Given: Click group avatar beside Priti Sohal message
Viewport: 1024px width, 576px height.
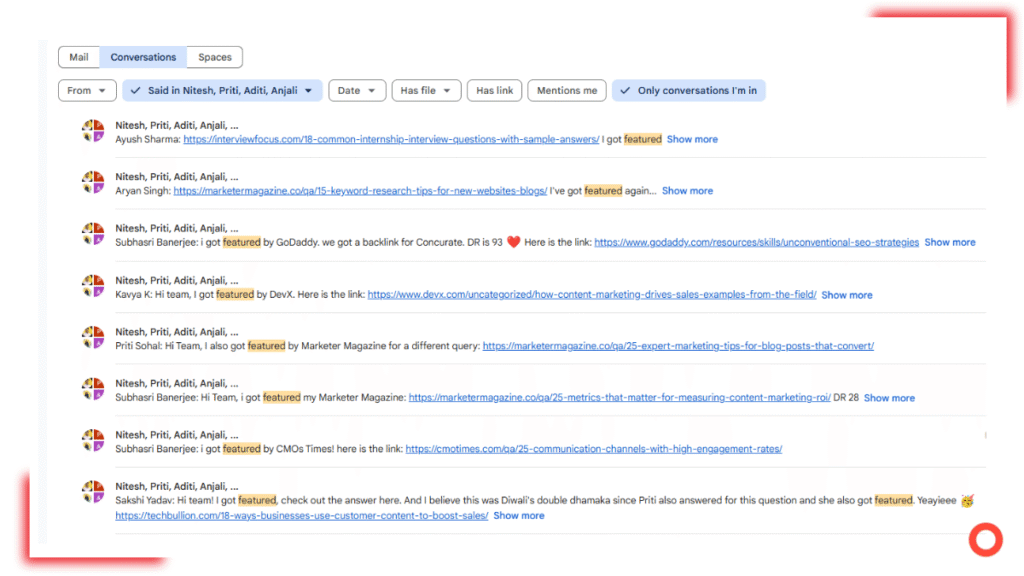Looking at the screenshot, I should point(93,338).
